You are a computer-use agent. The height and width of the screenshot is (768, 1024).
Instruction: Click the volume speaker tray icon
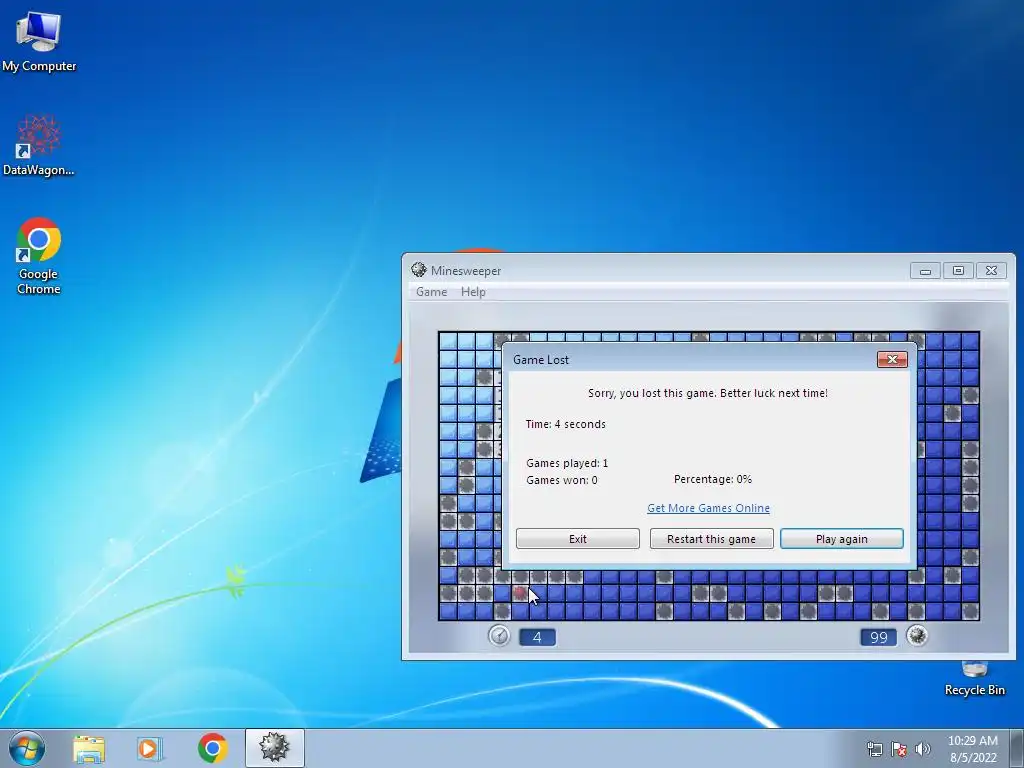tap(923, 749)
